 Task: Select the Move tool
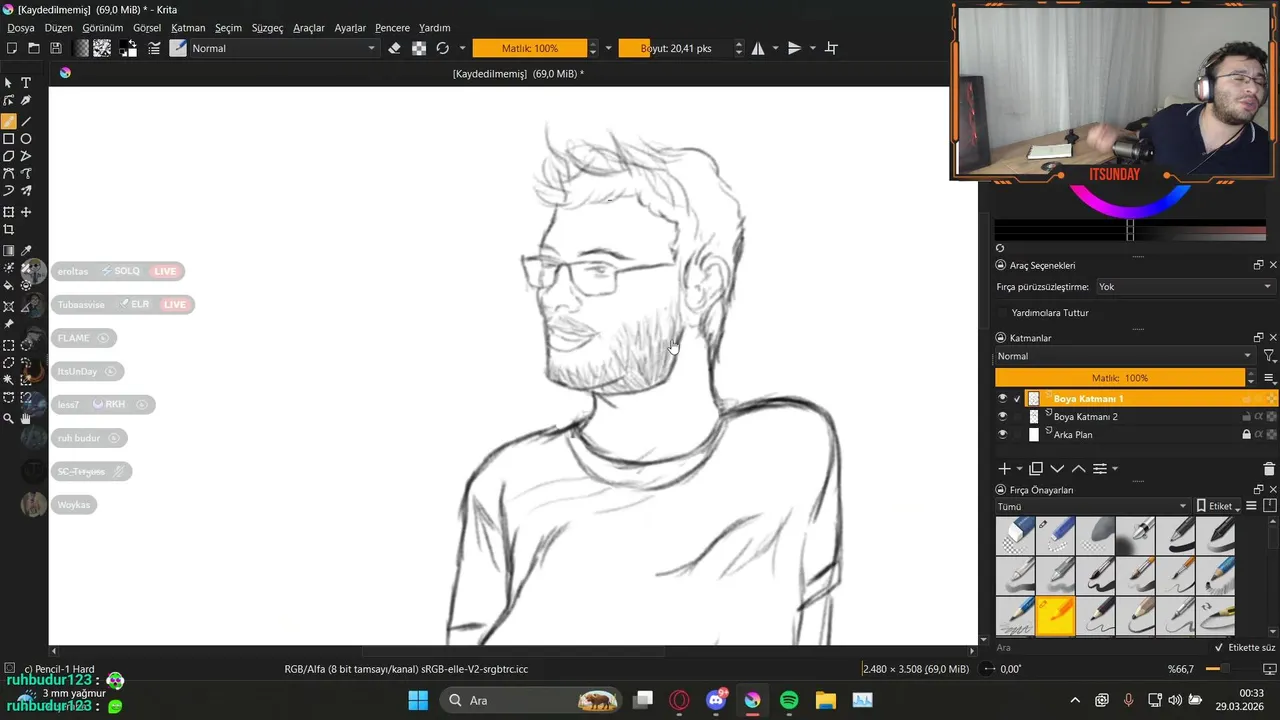tap(26, 212)
